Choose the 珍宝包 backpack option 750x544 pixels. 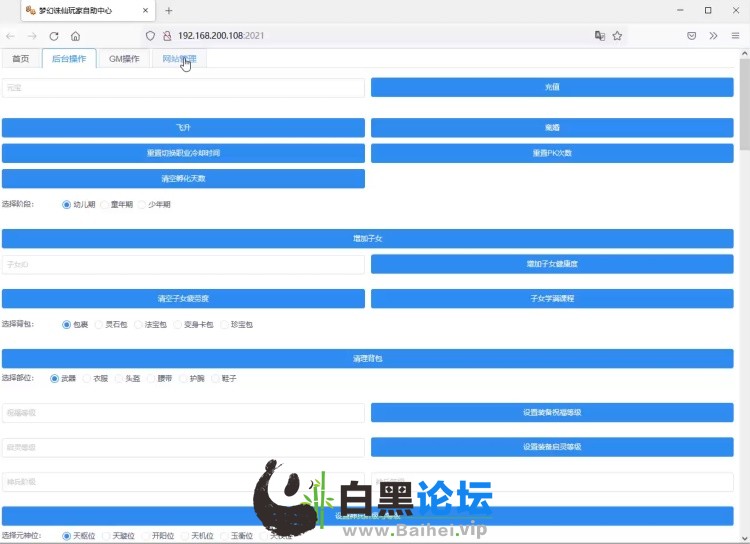tap(236, 324)
